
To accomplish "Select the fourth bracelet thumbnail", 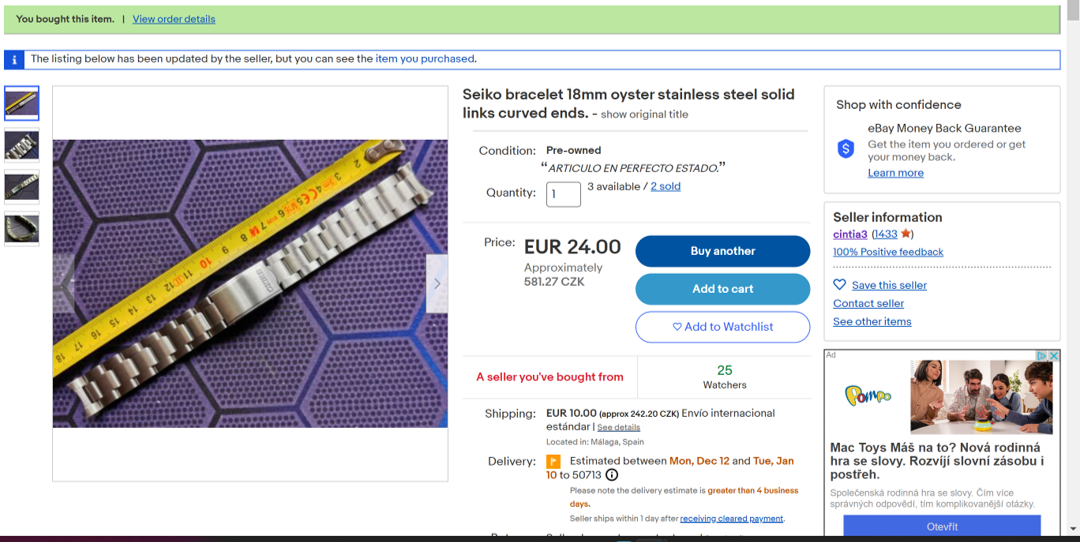I will 22,229.
